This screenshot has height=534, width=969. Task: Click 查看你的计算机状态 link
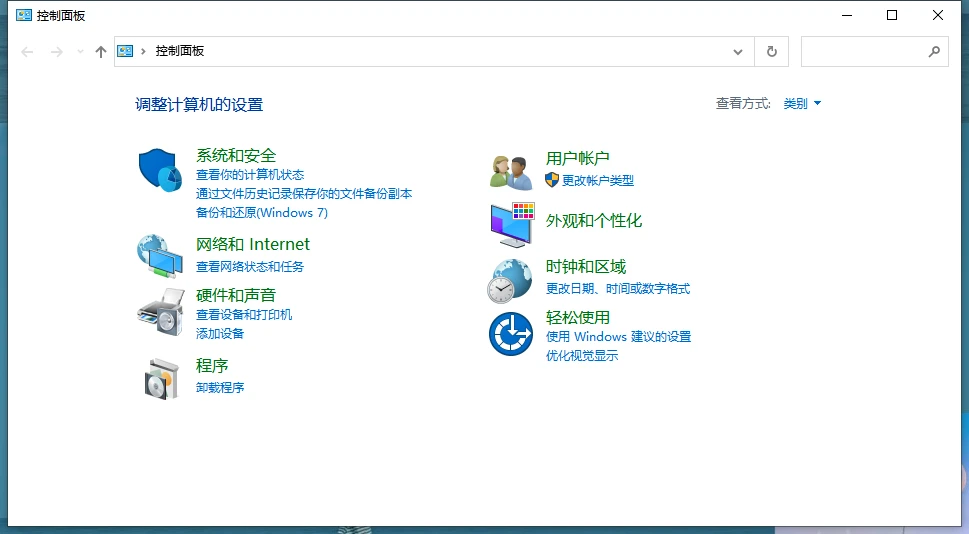click(250, 175)
